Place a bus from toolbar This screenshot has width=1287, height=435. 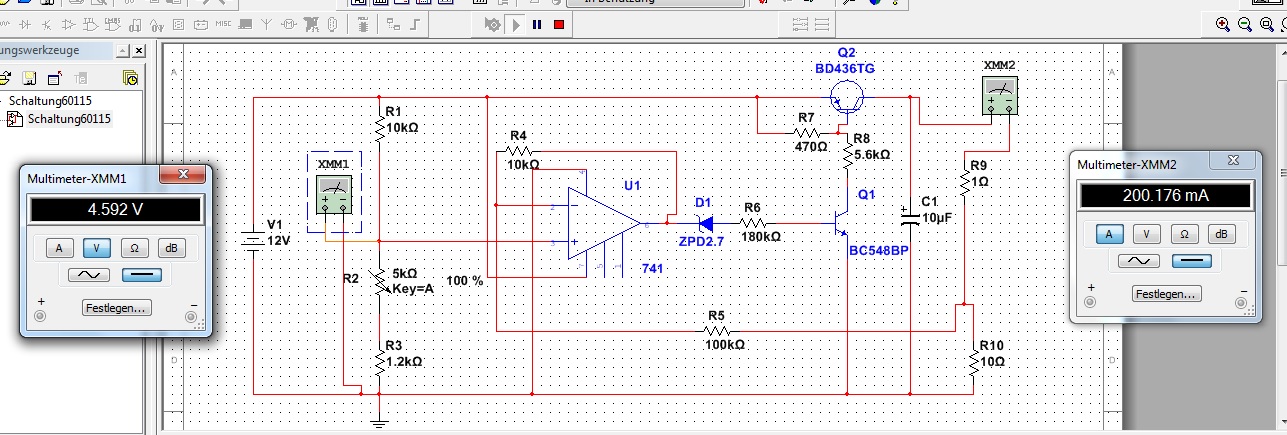point(416,25)
